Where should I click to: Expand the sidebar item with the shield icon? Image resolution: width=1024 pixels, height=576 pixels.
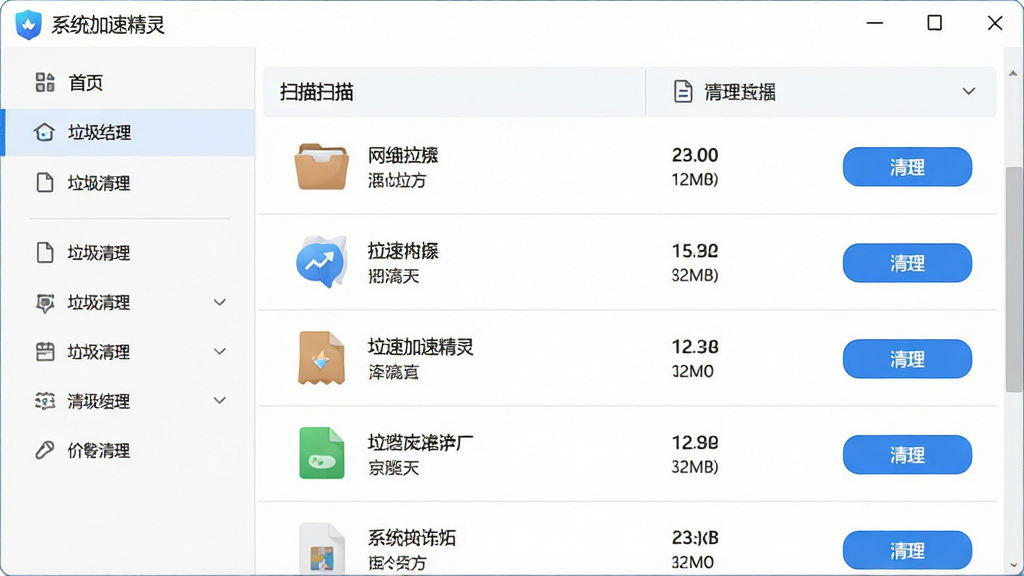[220, 302]
